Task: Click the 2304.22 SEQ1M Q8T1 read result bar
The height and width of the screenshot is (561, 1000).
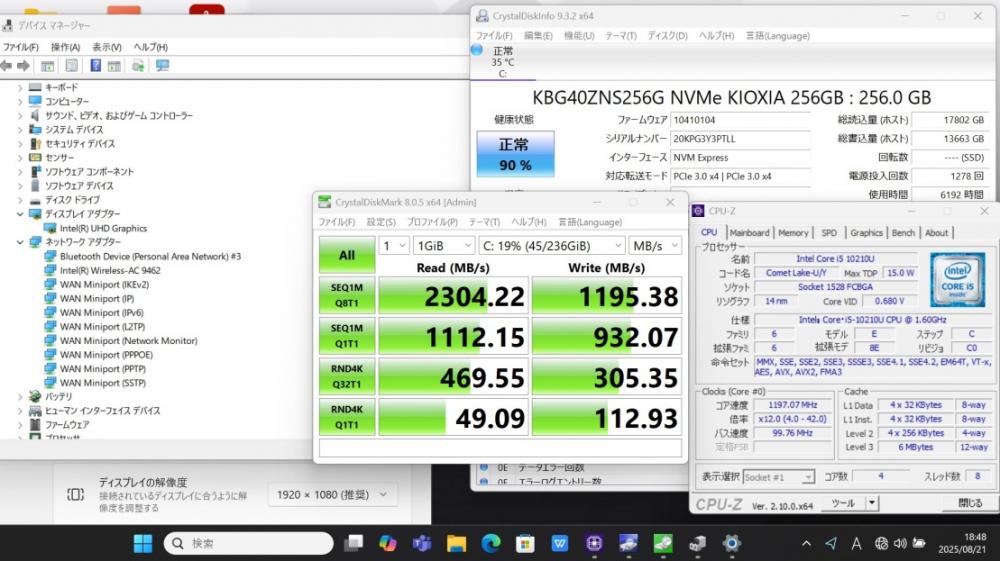Action: 453,296
